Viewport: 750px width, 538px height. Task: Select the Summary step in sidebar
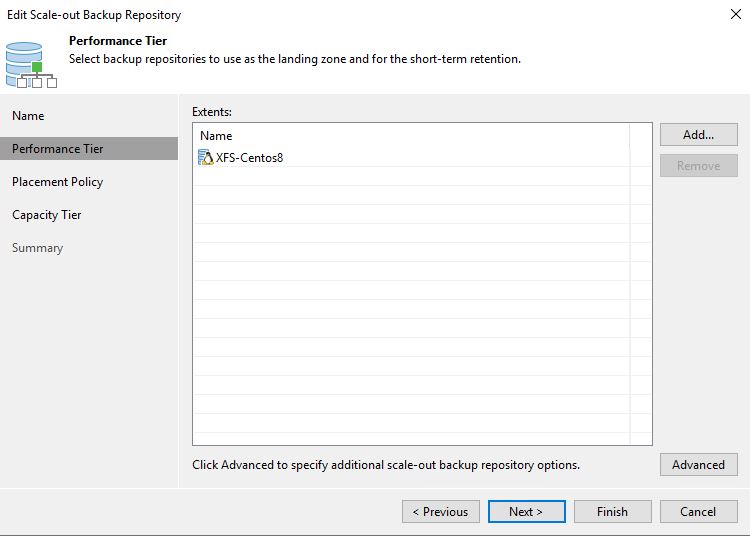click(x=37, y=248)
